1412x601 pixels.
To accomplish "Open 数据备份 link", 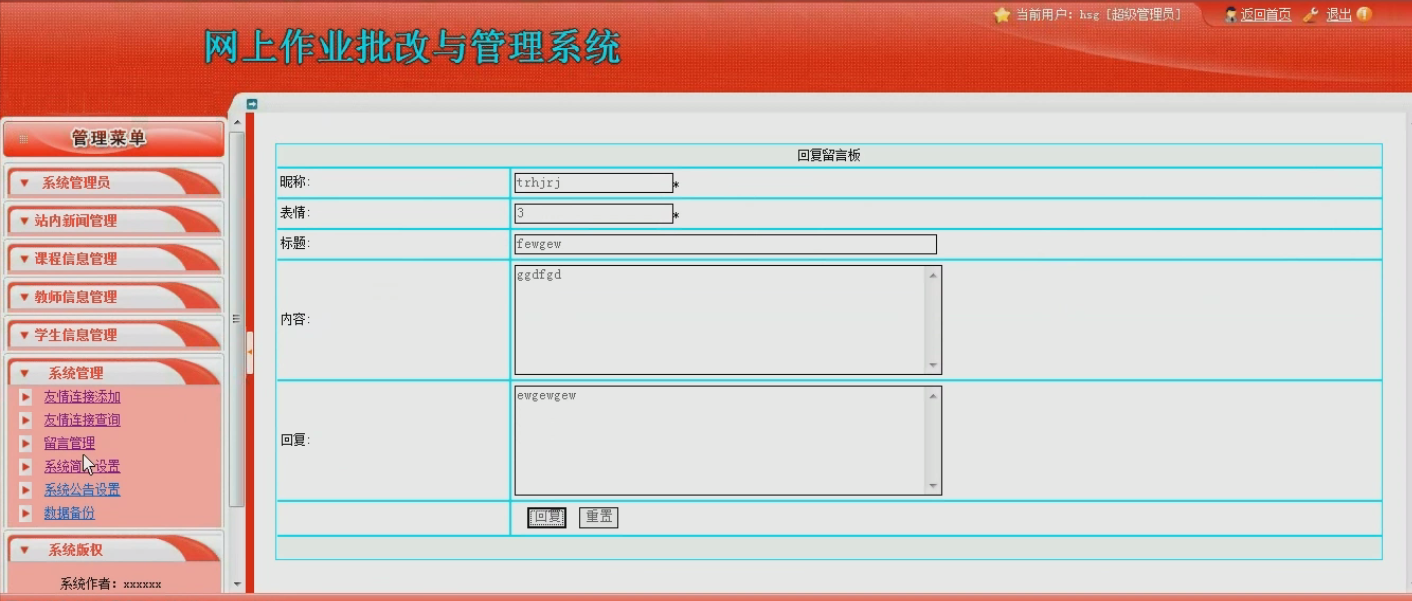I will tap(70, 513).
